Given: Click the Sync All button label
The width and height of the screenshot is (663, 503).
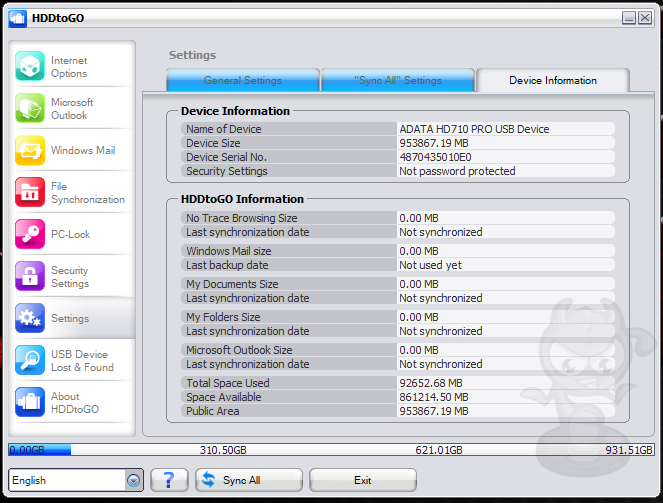Looking at the screenshot, I should pos(241,480).
